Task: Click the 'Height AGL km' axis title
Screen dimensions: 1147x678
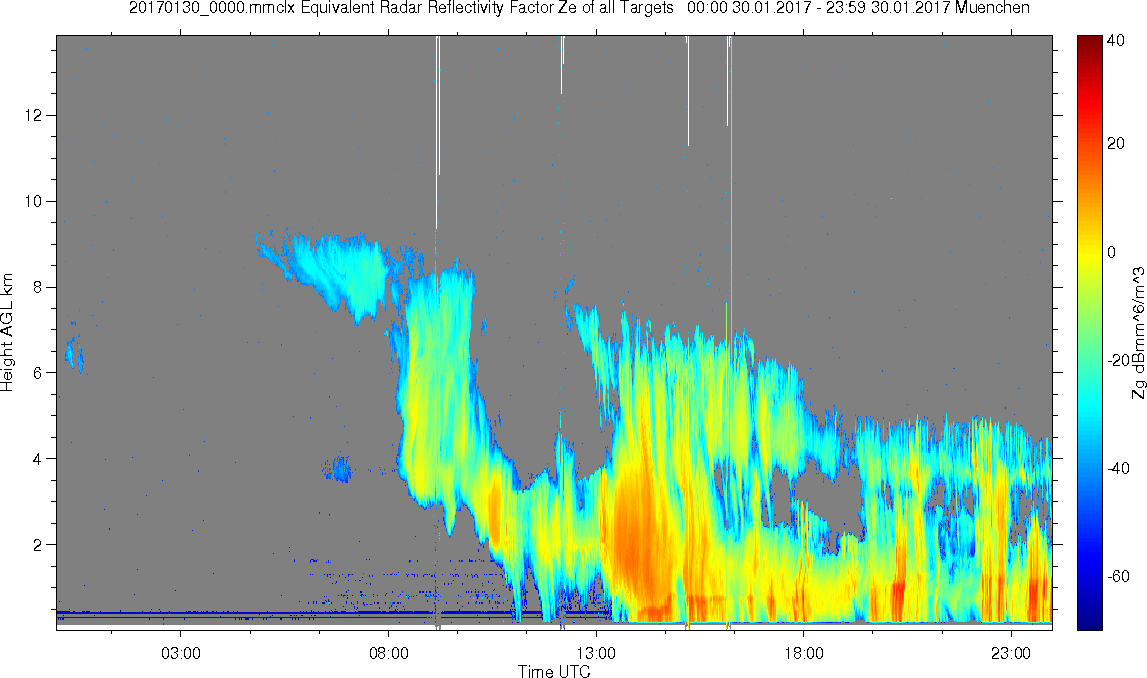Action: [7, 332]
